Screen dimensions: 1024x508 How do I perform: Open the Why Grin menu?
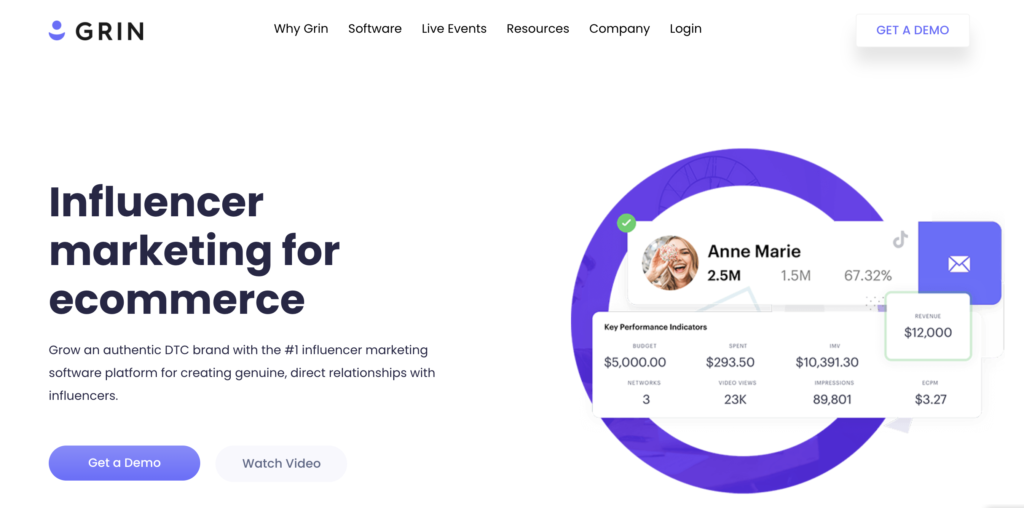click(x=301, y=29)
